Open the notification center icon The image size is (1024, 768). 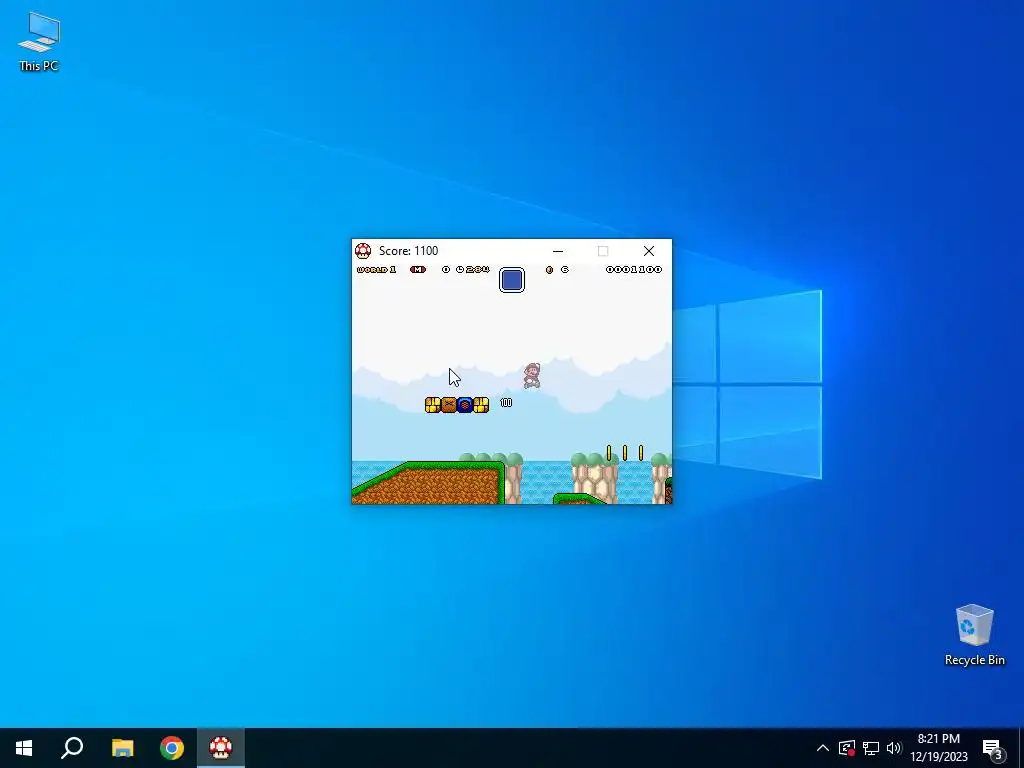(992, 748)
